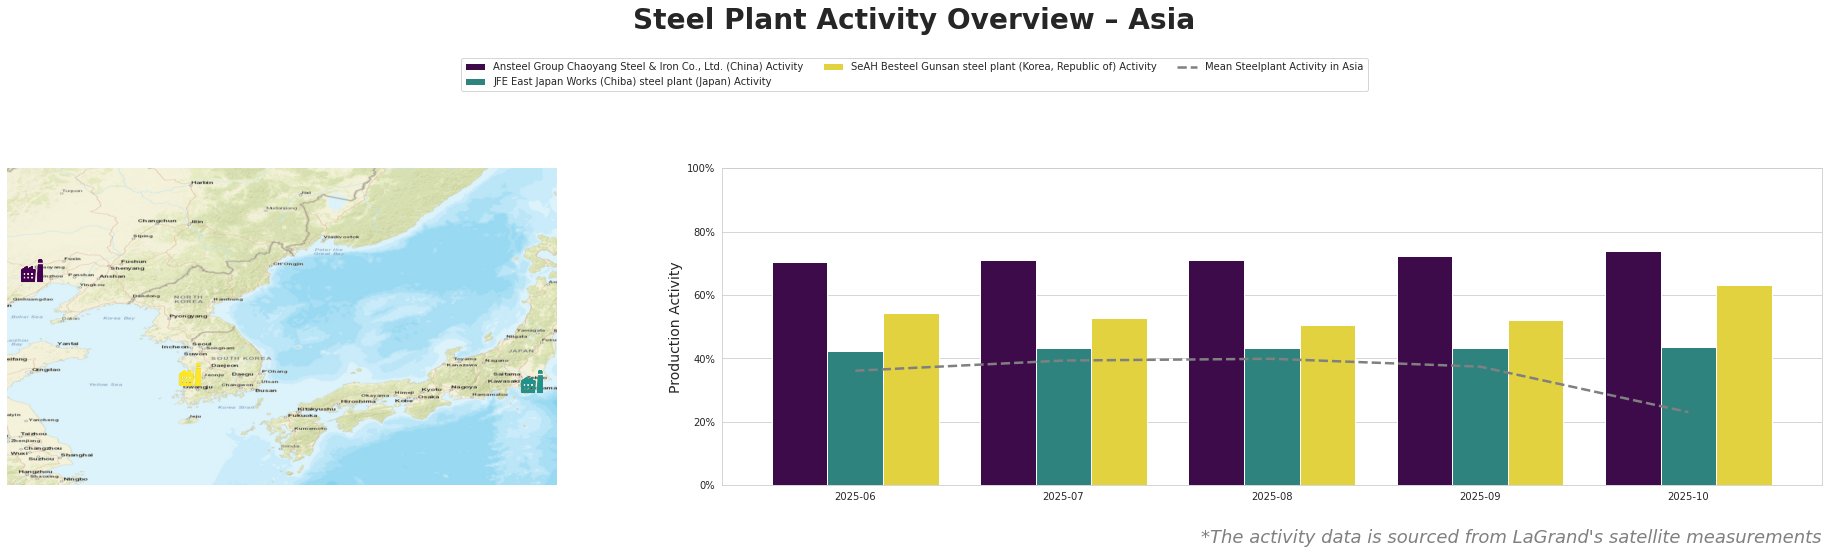Click the Mean Steelplant Activity in Asia label
Screen dimensions: 1828x554
click(x=1284, y=67)
